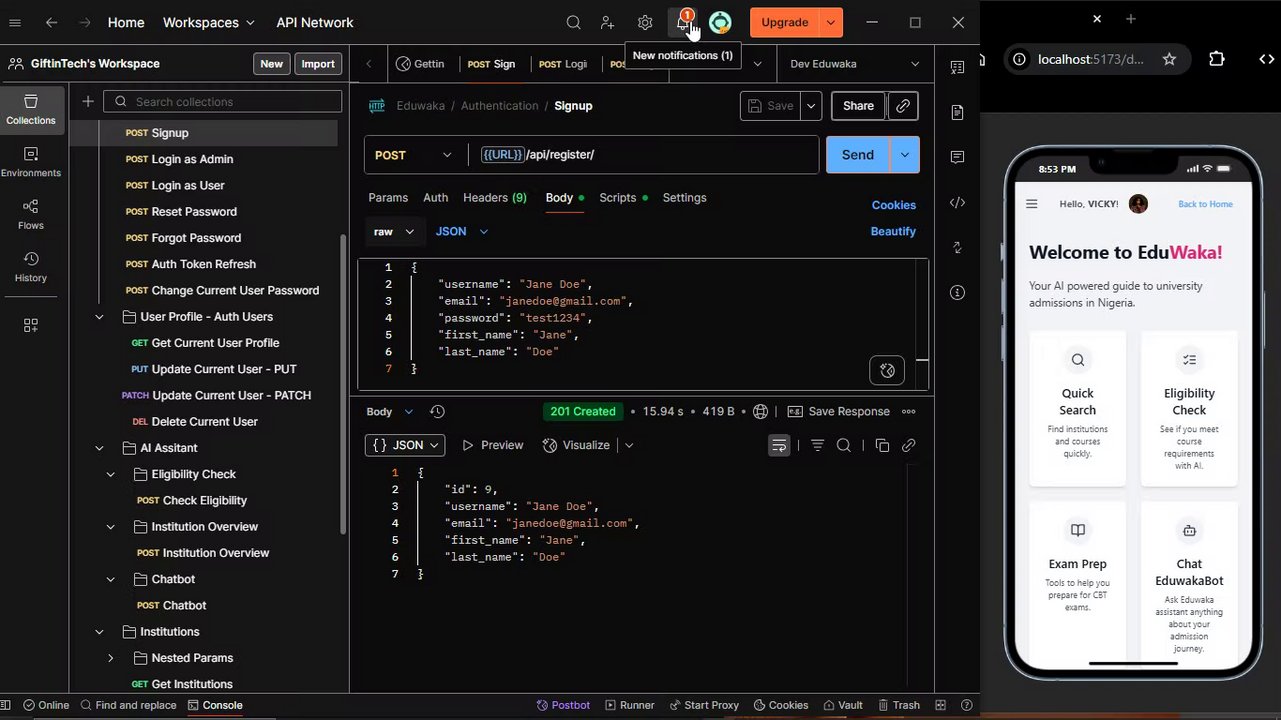
Task: Open the Dev Eduwaka environment dropdown
Action: click(854, 64)
